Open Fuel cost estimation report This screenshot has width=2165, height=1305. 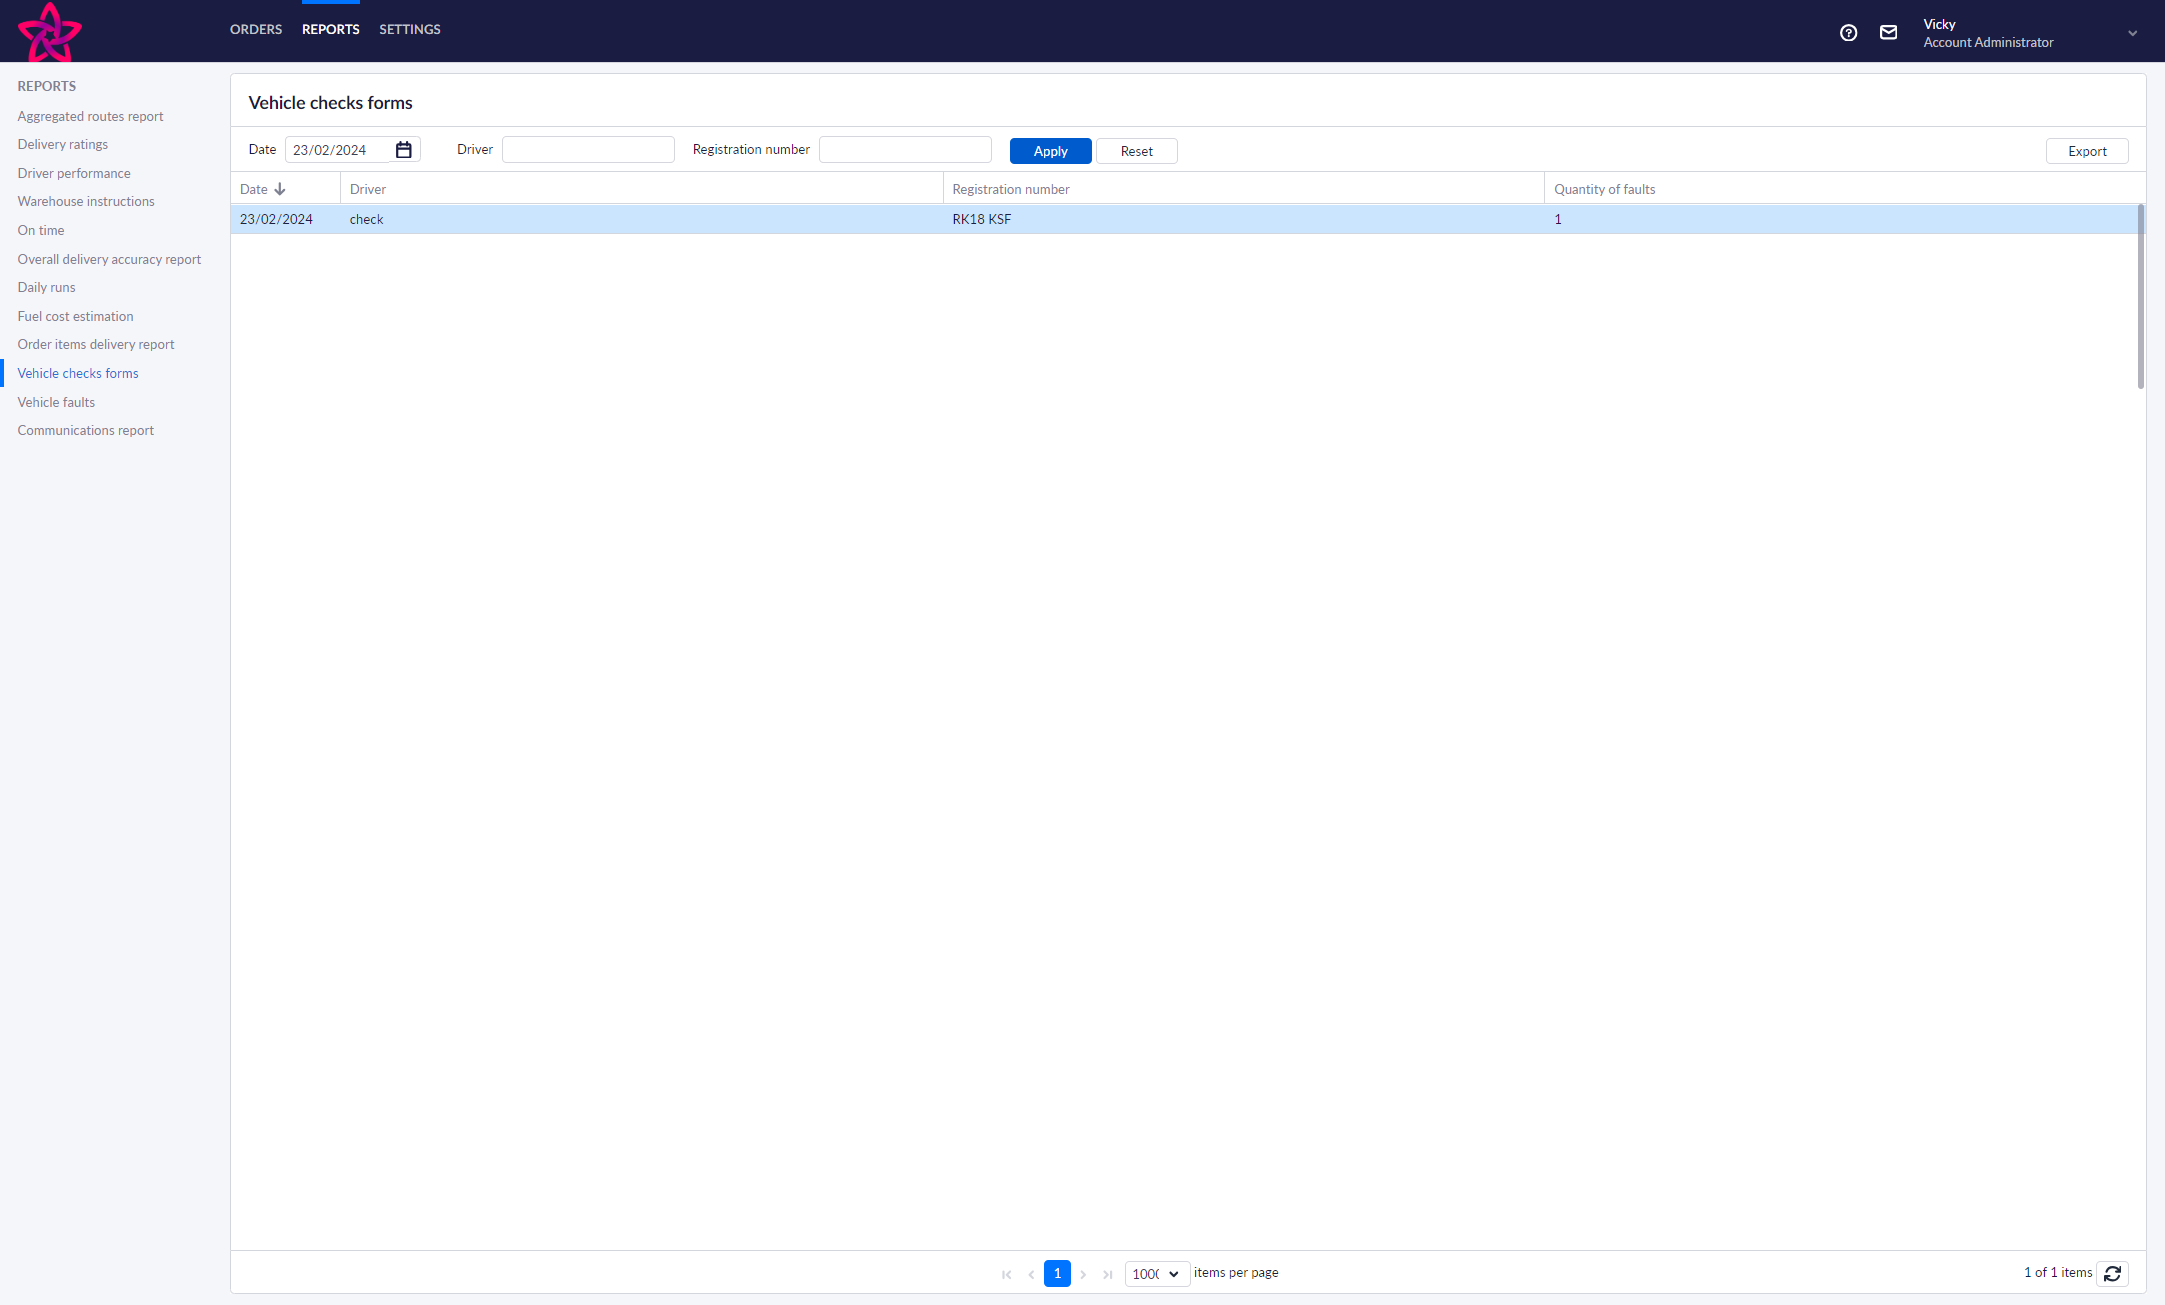pyautogui.click(x=75, y=316)
